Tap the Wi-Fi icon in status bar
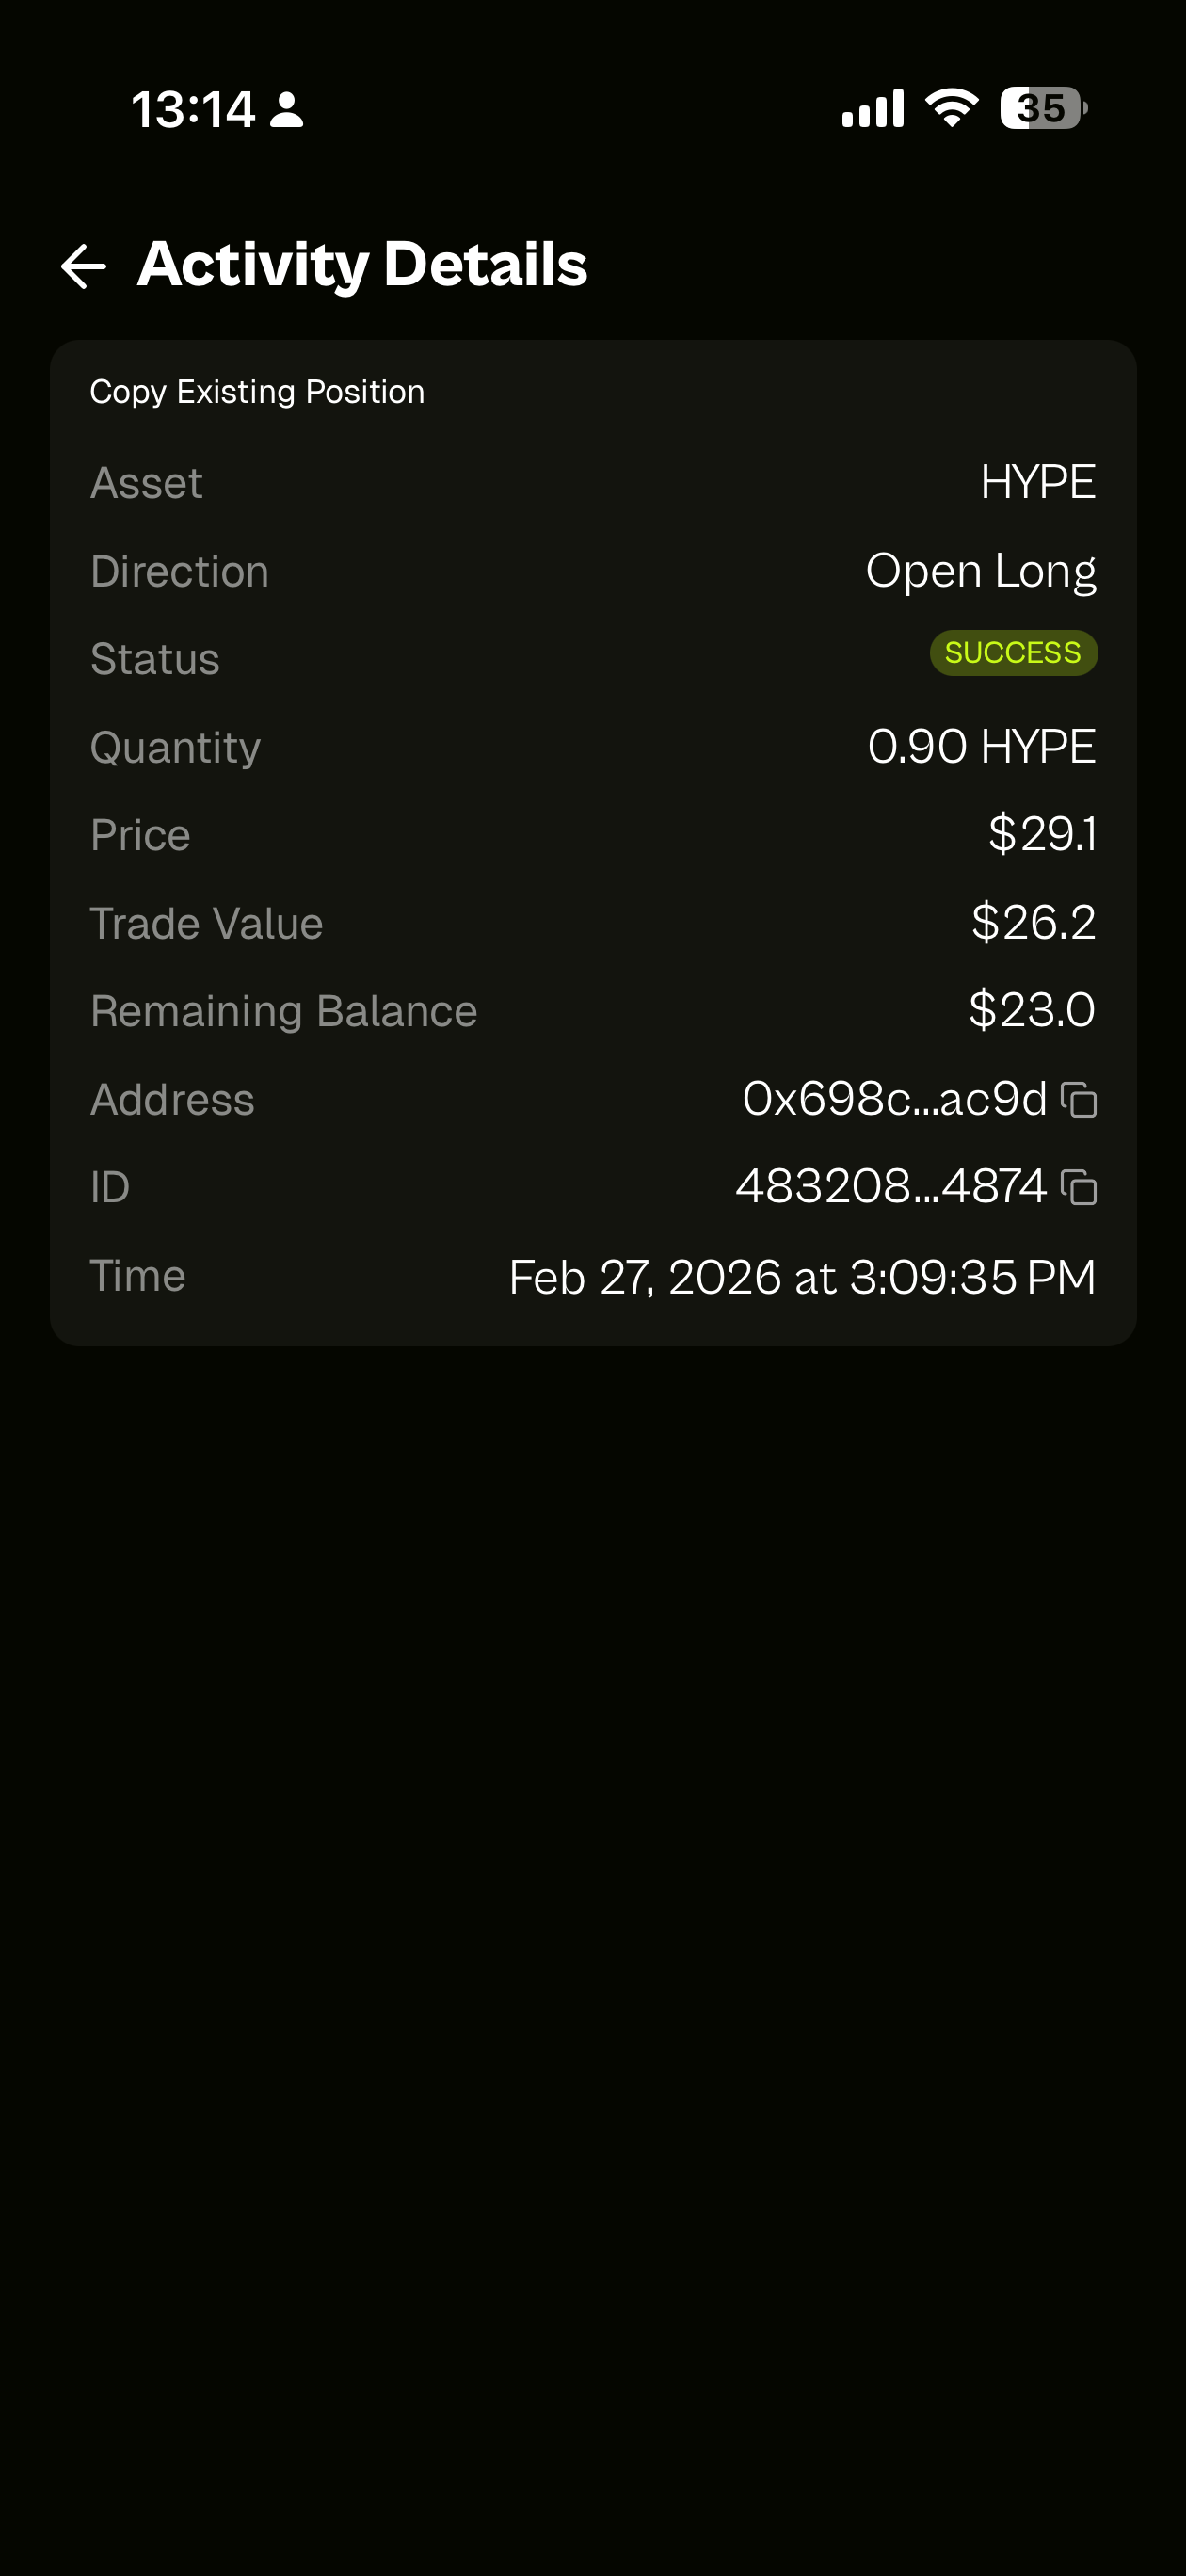1186x2576 pixels. [951, 108]
